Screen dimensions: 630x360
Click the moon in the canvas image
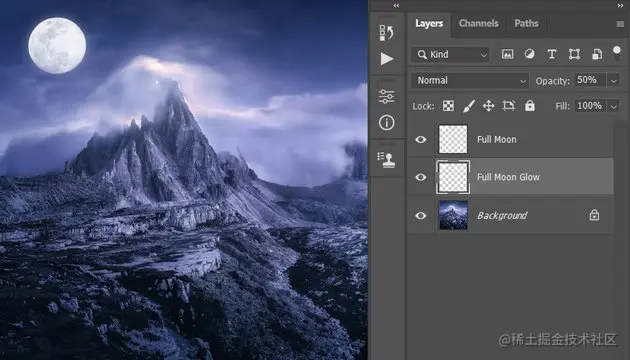pos(57,45)
